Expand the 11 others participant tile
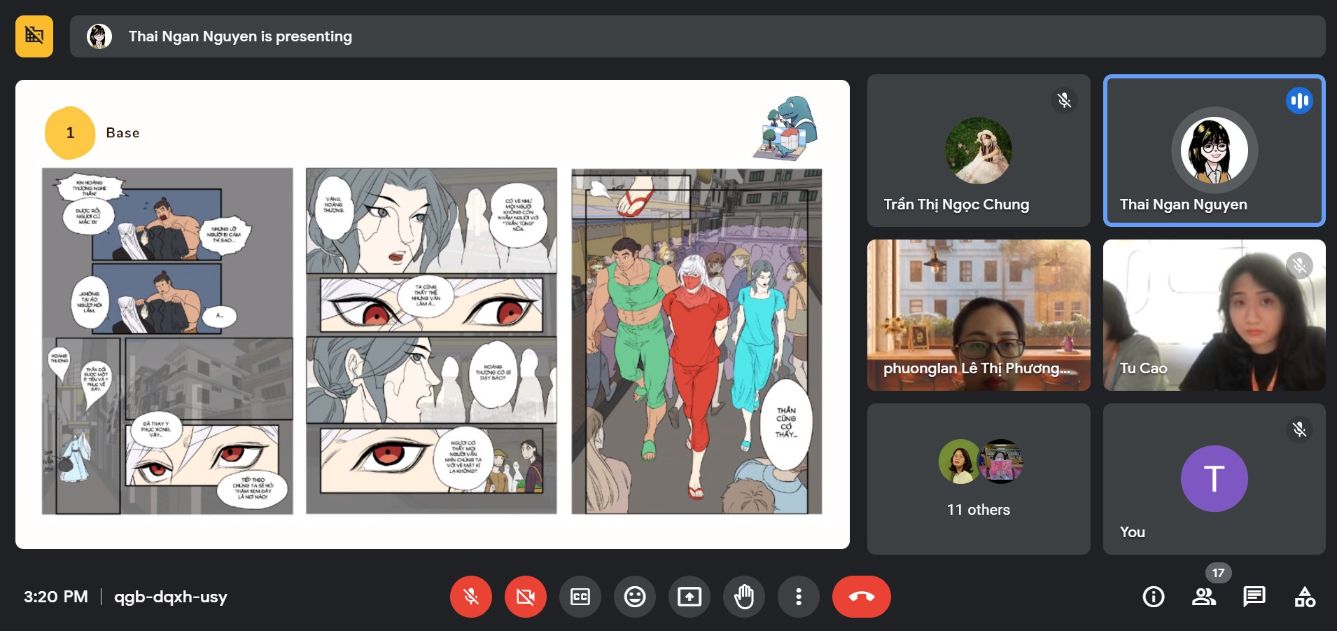Viewport: 1337px width, 631px height. click(x=978, y=478)
